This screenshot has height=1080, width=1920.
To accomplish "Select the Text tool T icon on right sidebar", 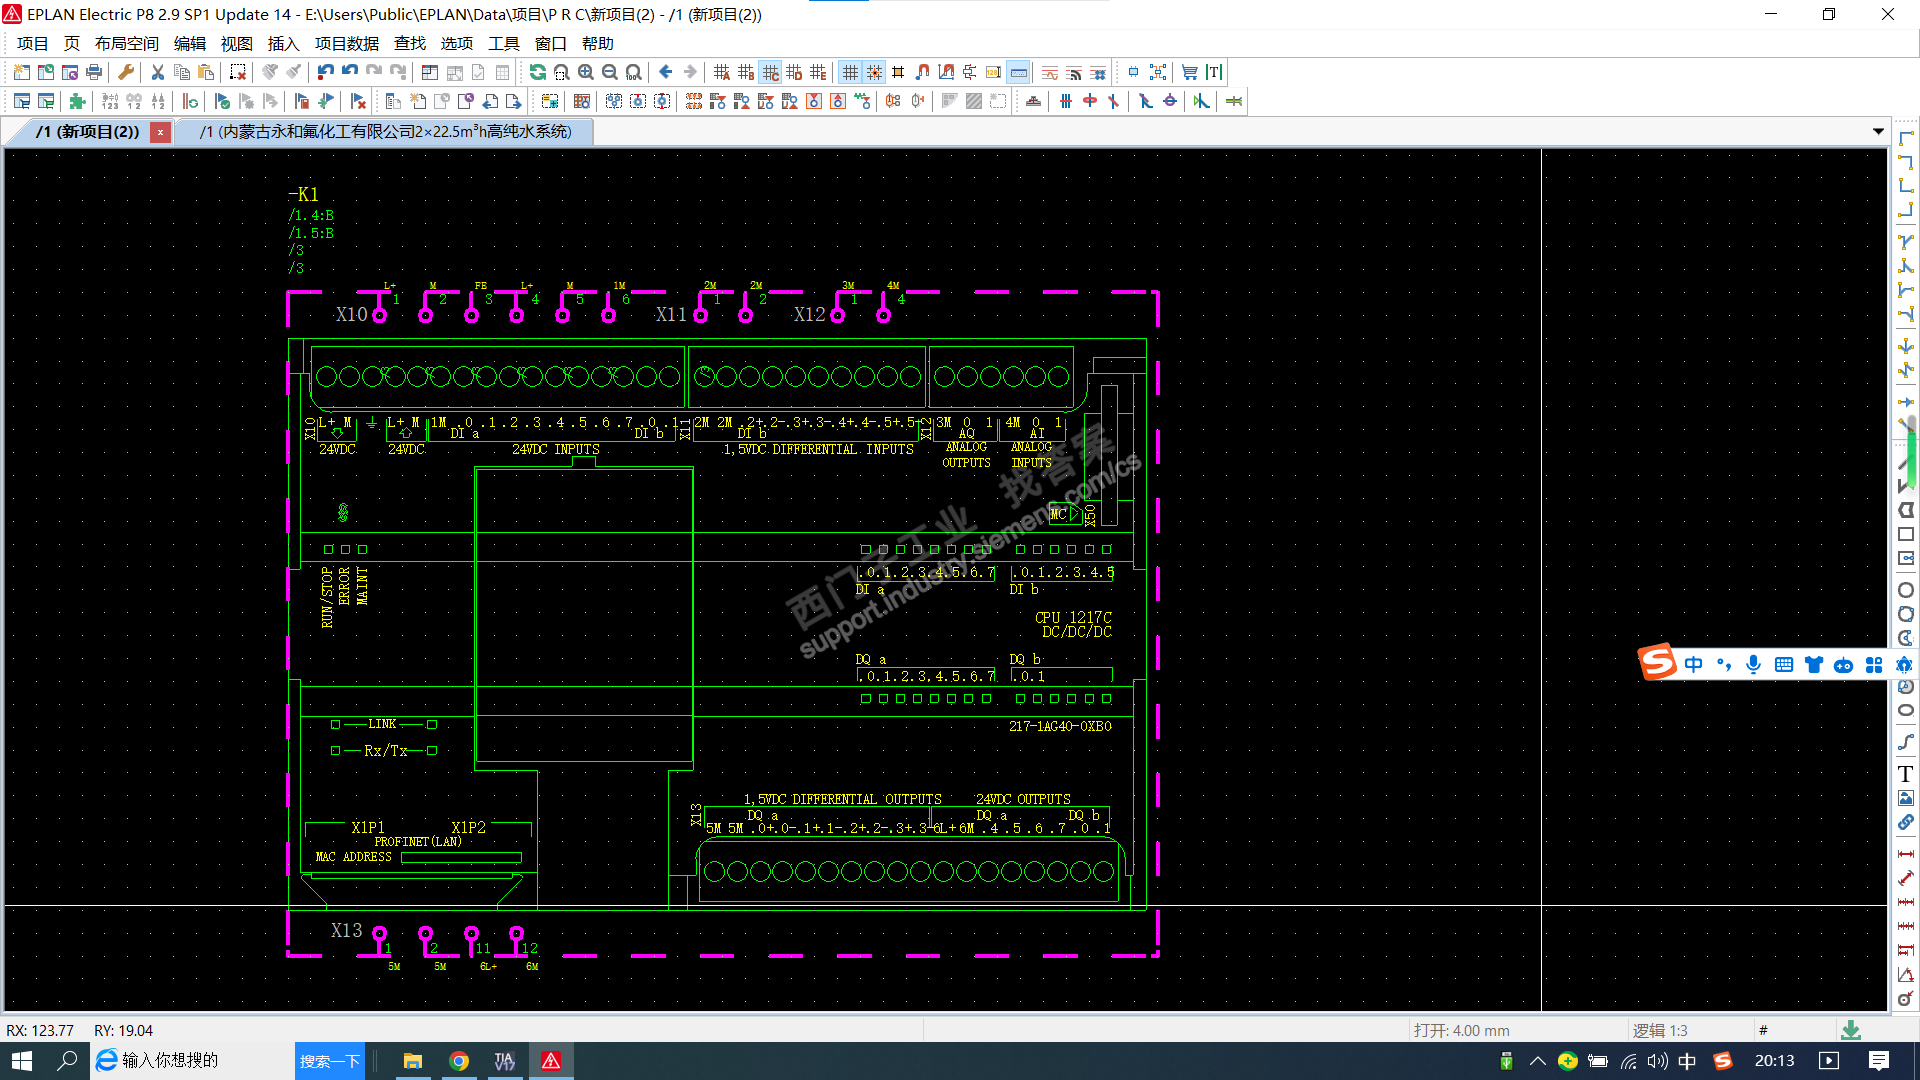I will (1906, 774).
